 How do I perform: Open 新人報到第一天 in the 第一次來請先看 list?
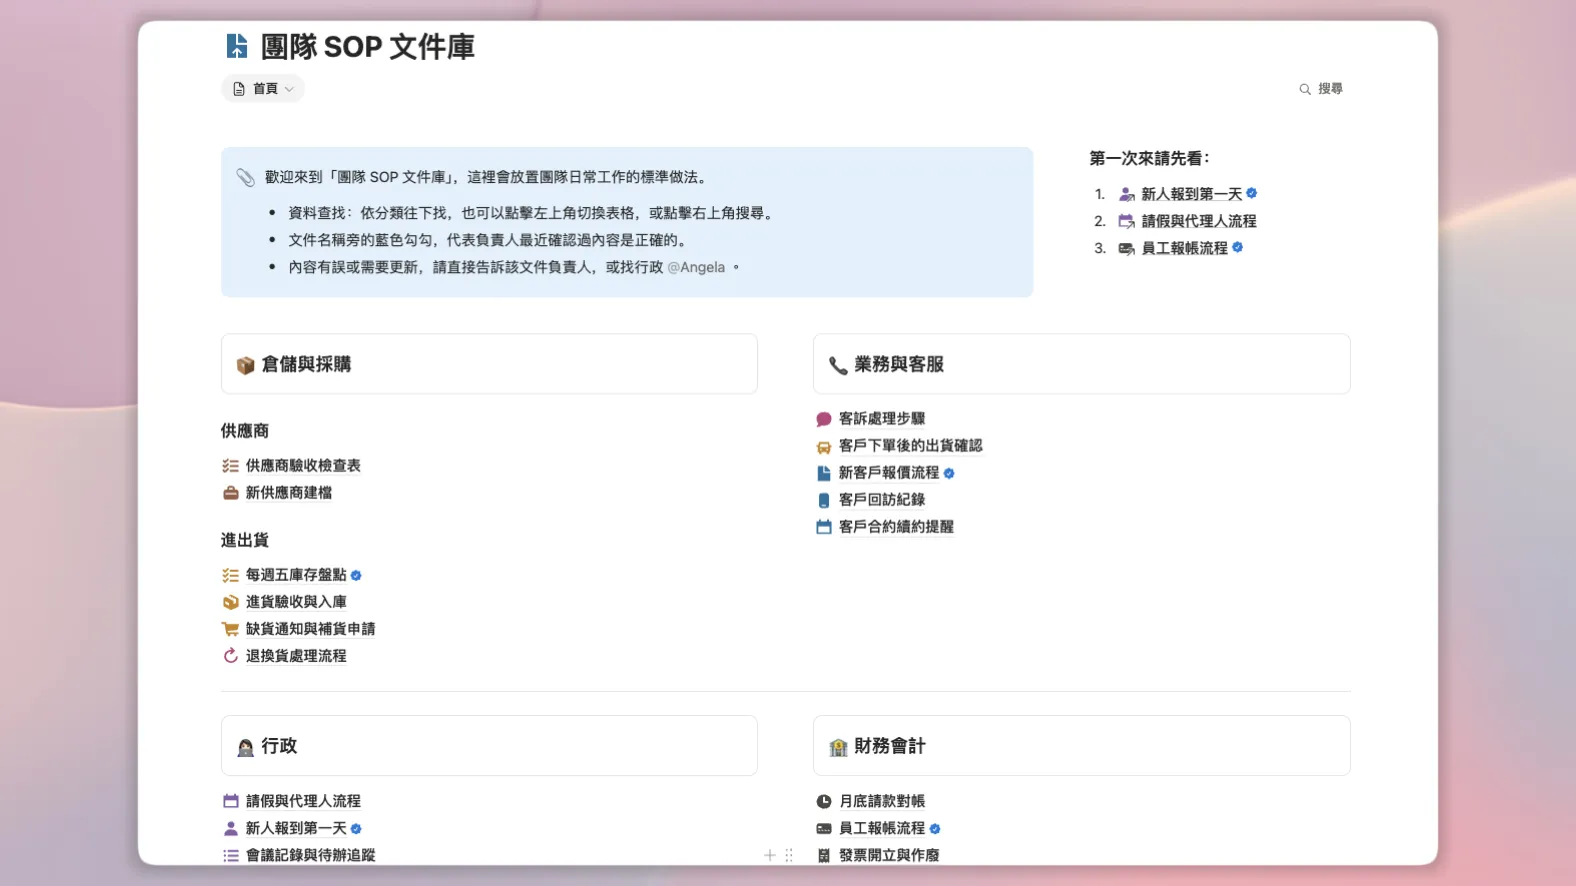[x=1192, y=194]
